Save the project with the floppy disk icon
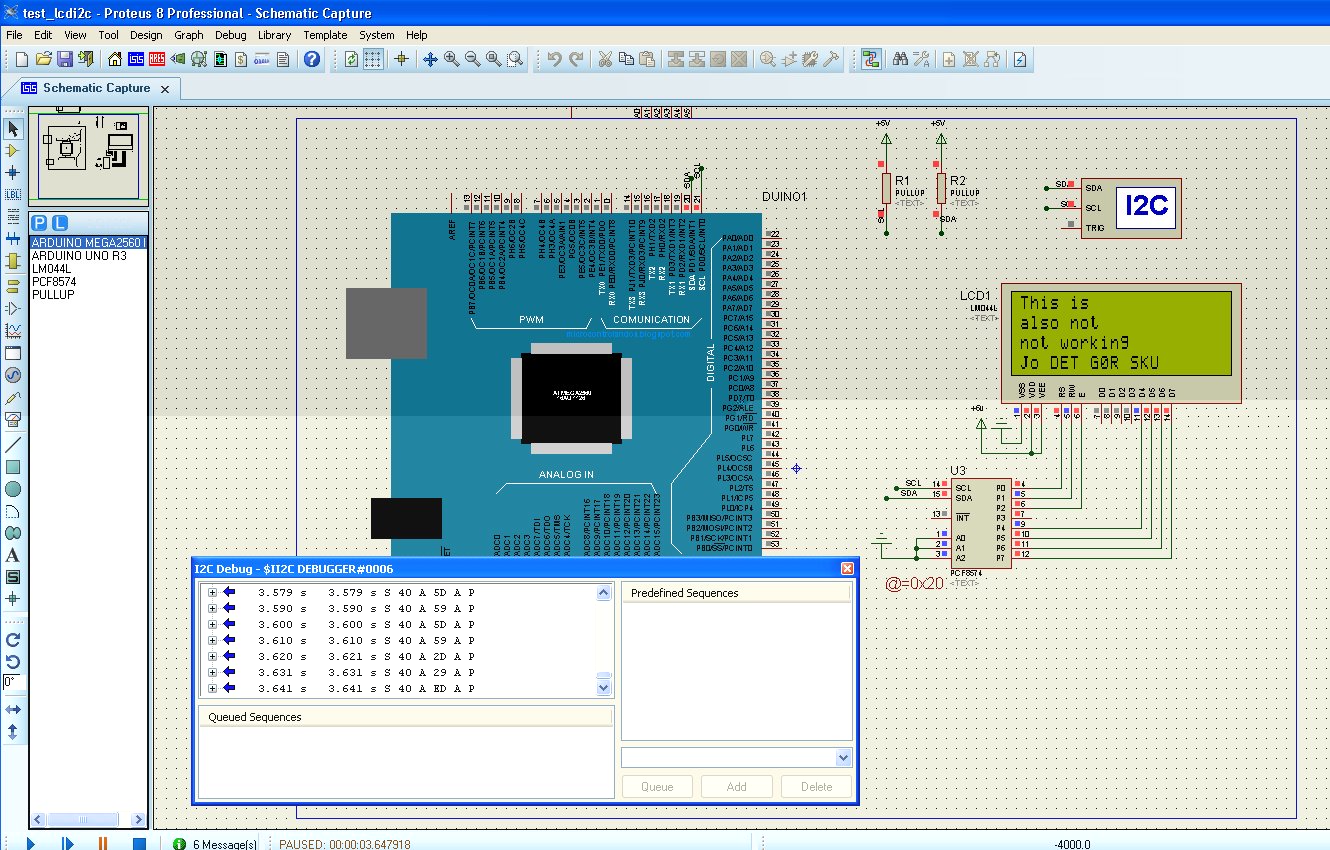The height and width of the screenshot is (850, 1330). click(65, 60)
